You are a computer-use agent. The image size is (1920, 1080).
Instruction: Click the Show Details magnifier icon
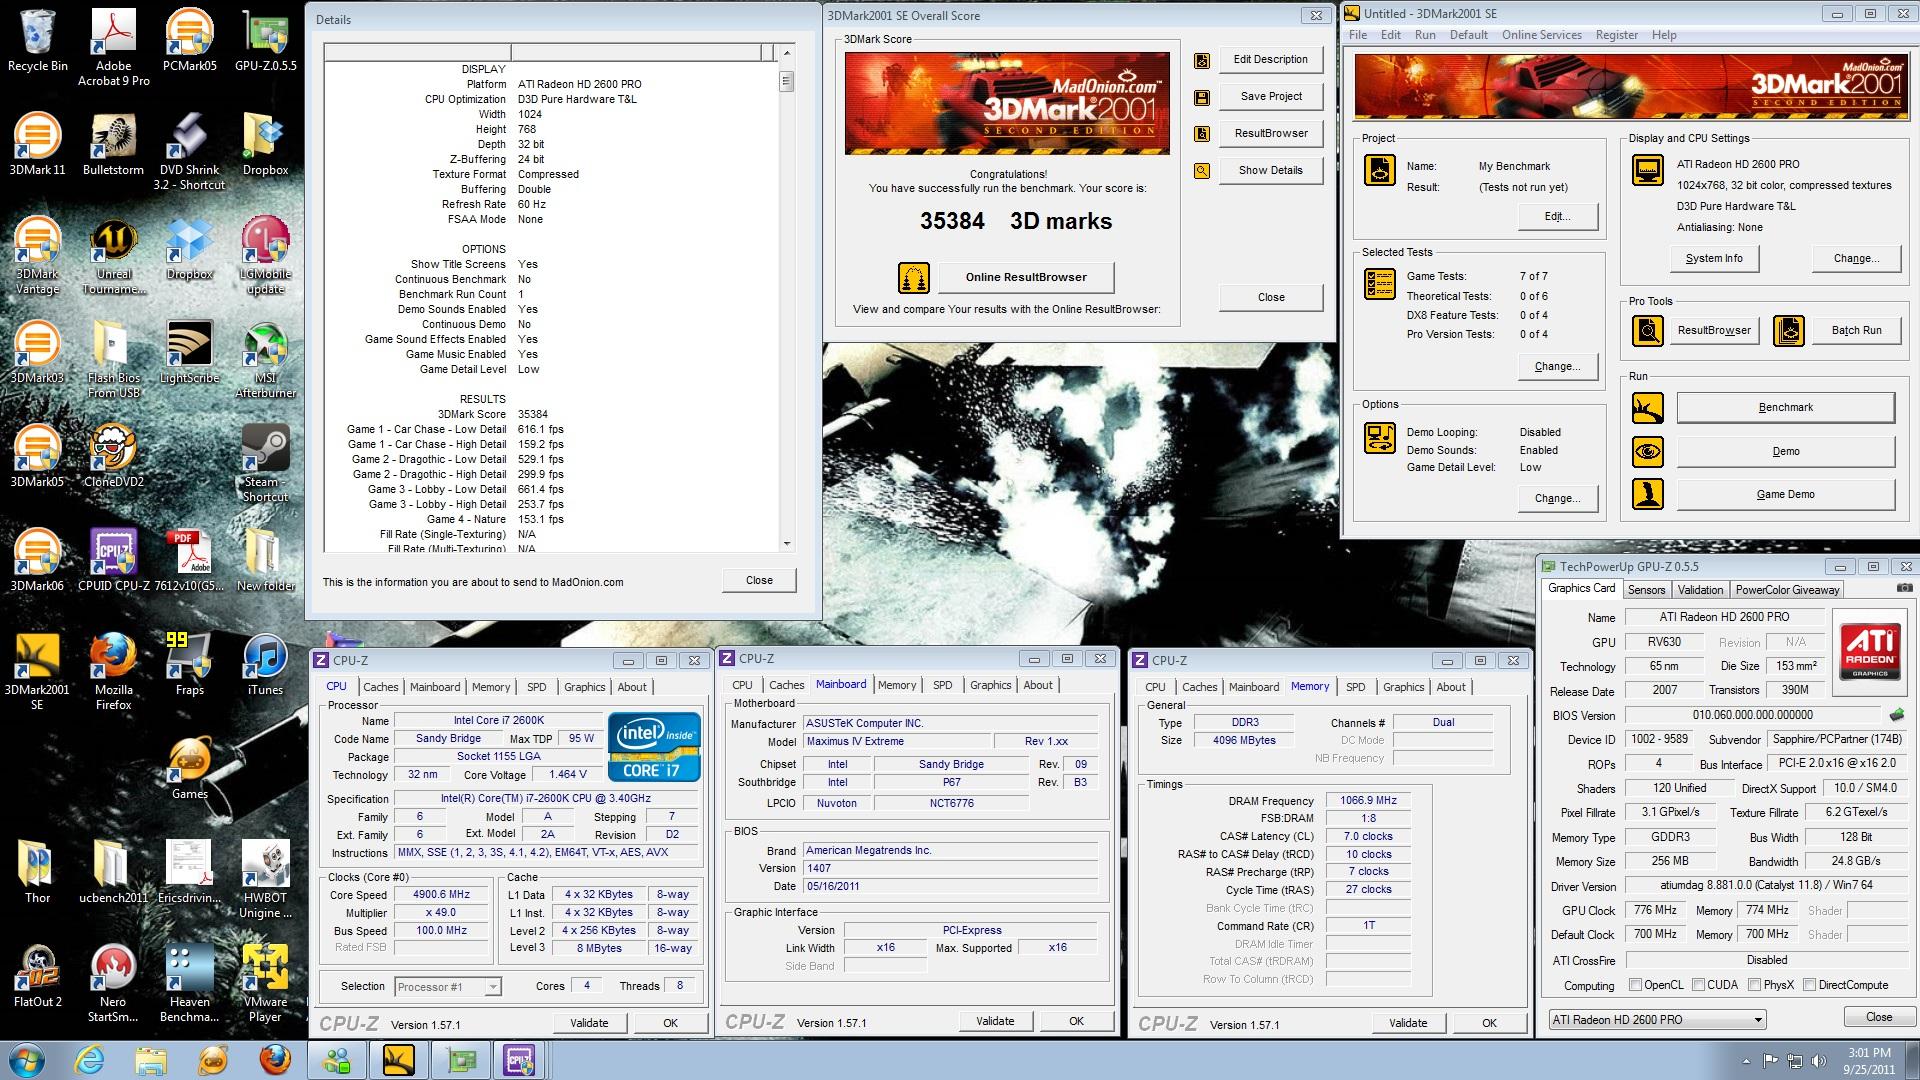1202,171
